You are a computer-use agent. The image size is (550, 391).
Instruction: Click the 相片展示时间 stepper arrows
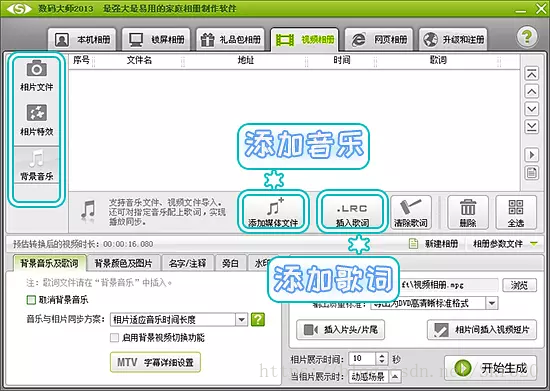pyautogui.click(x=382, y=358)
